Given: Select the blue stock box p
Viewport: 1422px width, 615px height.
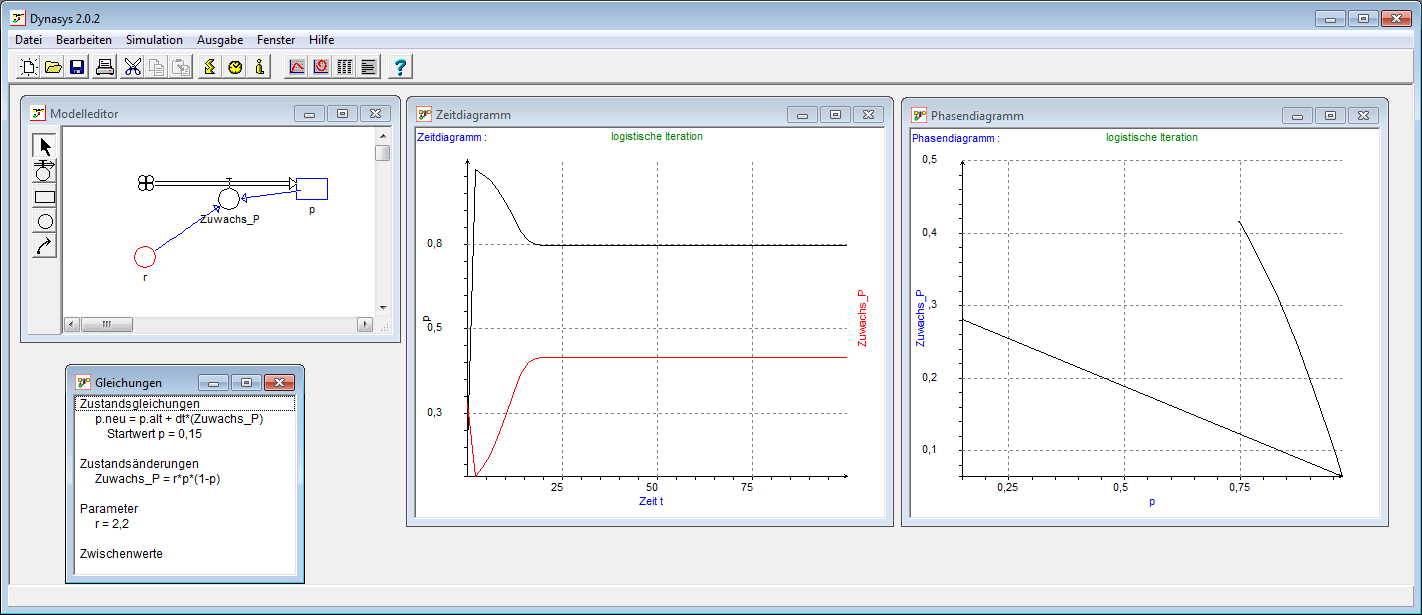Looking at the screenshot, I should click(312, 188).
